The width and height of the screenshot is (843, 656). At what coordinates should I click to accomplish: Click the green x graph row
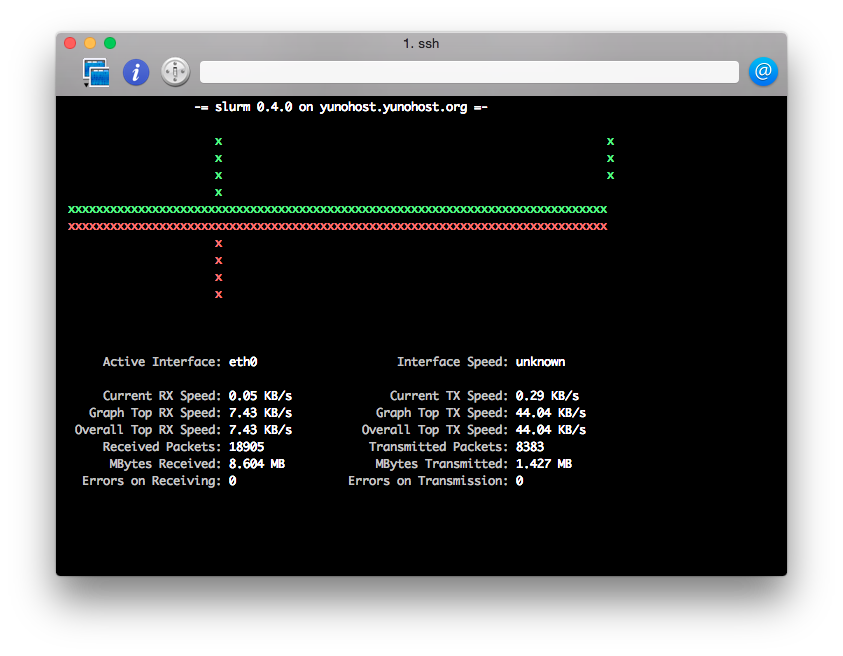coord(338,210)
